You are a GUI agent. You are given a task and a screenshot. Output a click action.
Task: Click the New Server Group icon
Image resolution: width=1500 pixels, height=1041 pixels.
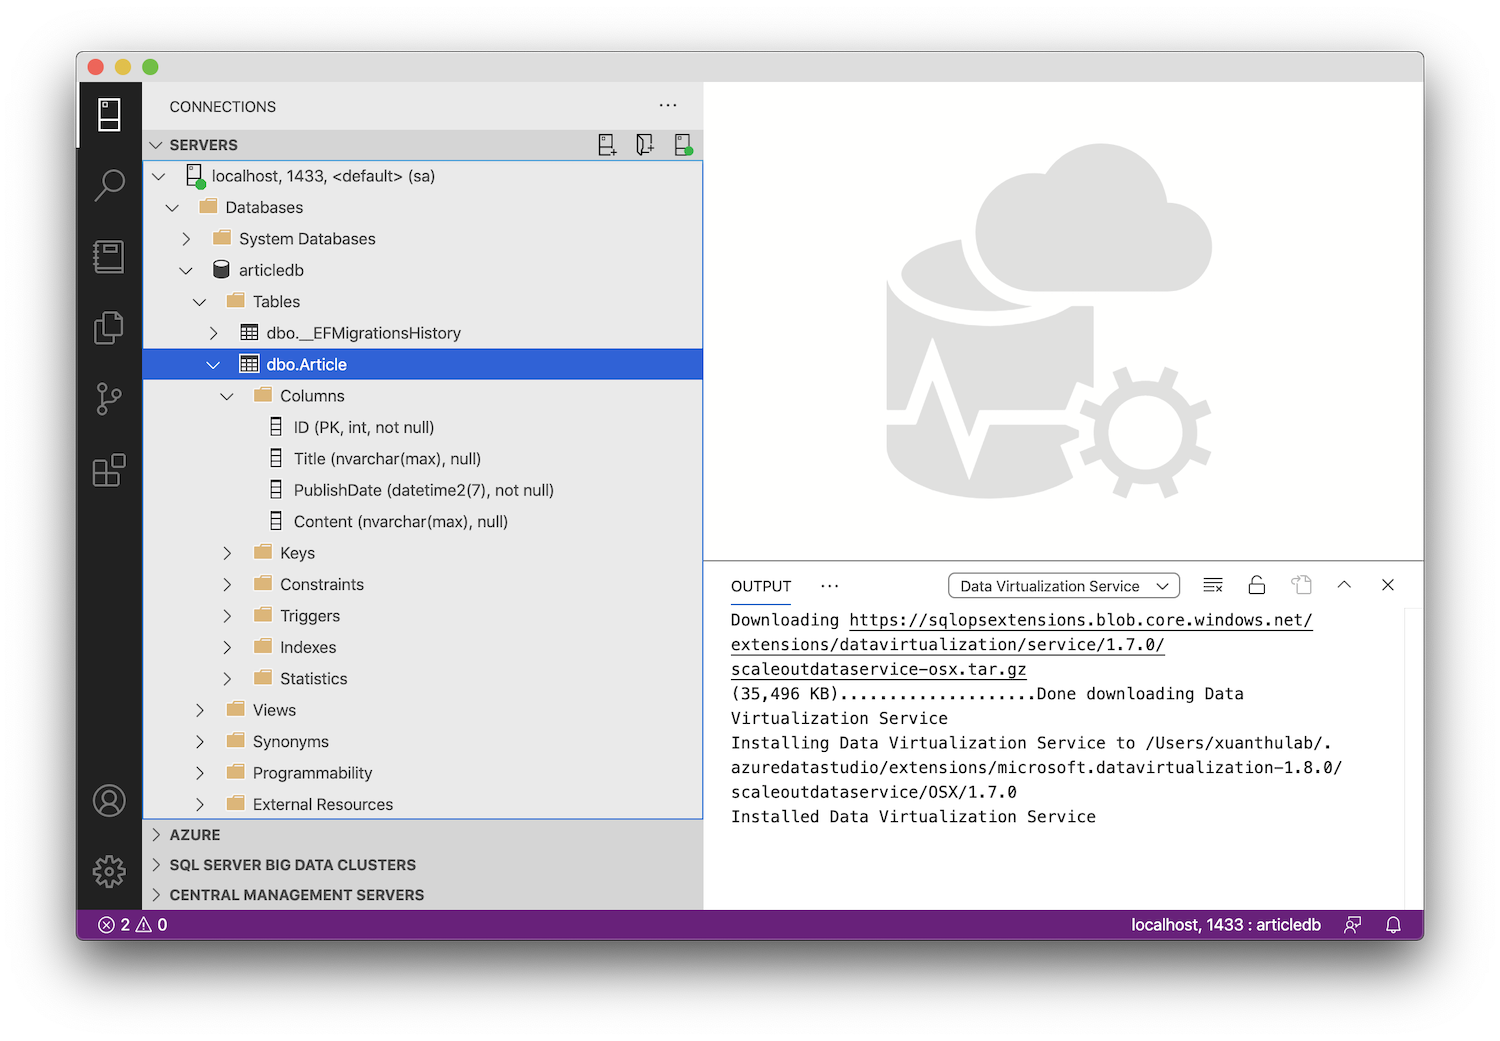pos(645,145)
